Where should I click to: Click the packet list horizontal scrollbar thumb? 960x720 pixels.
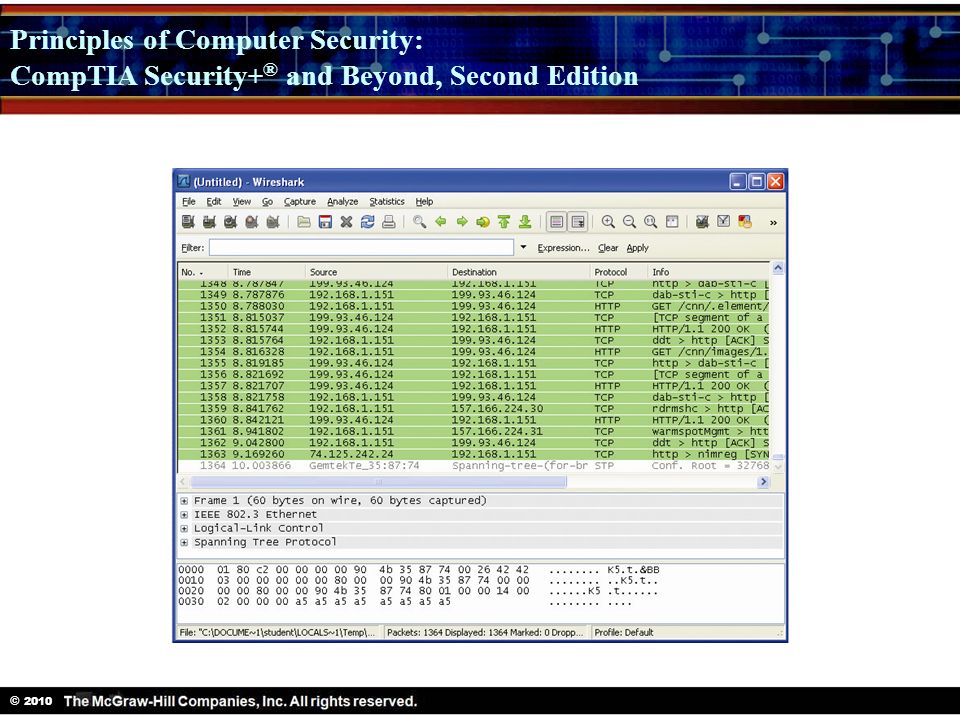pyautogui.click(x=378, y=482)
